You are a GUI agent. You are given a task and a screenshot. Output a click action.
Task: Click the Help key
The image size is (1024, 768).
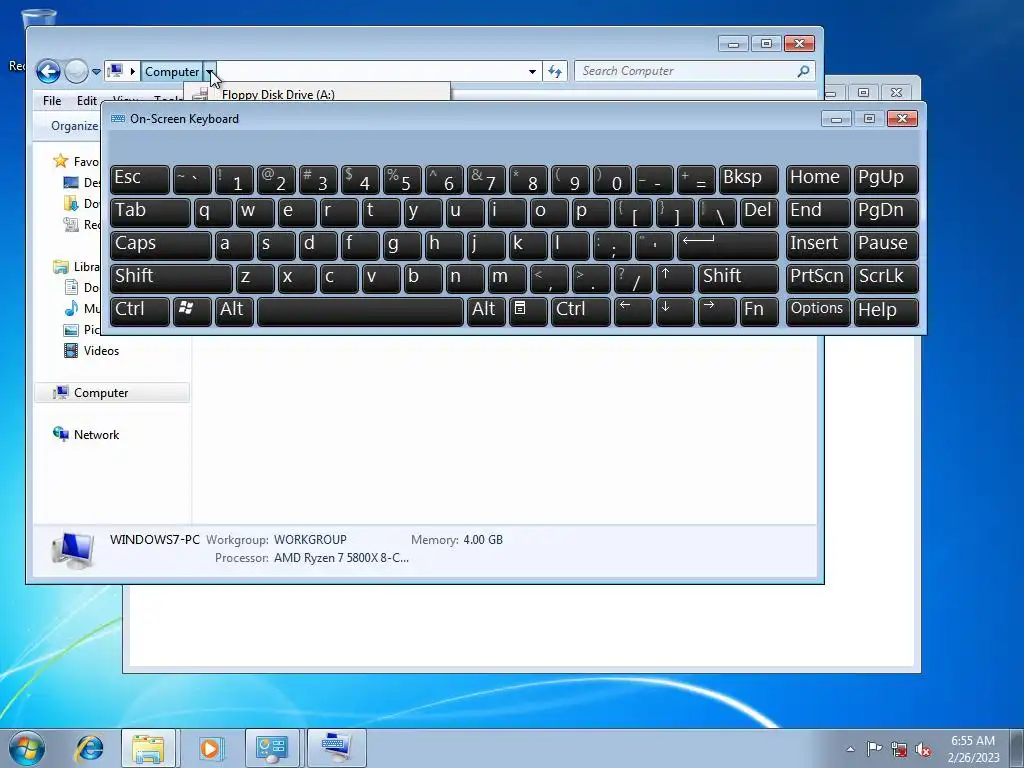pos(886,311)
